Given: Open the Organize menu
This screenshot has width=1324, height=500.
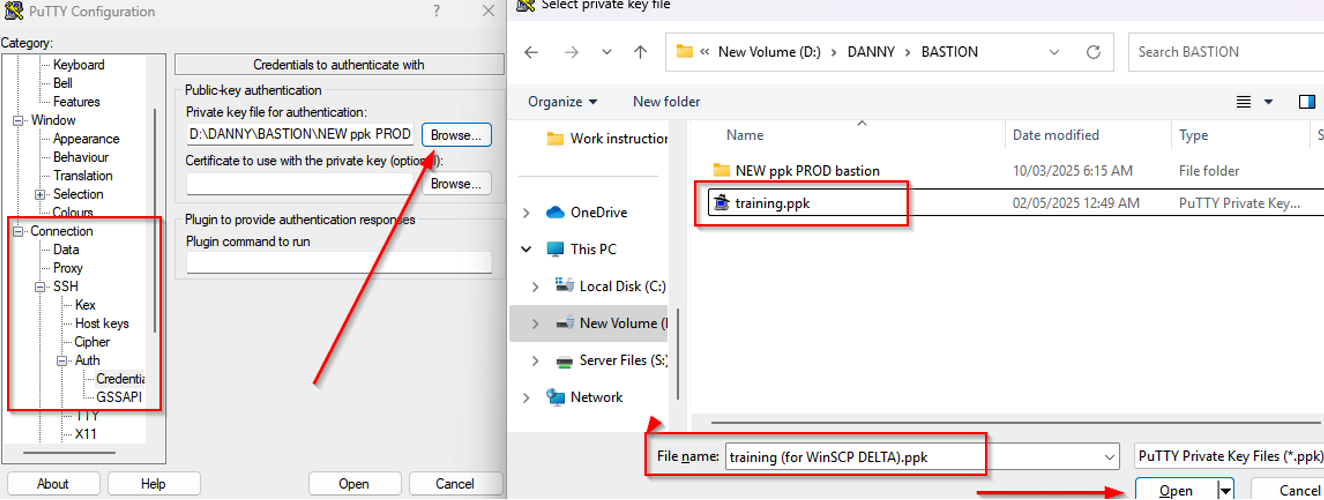Looking at the screenshot, I should pyautogui.click(x=563, y=101).
